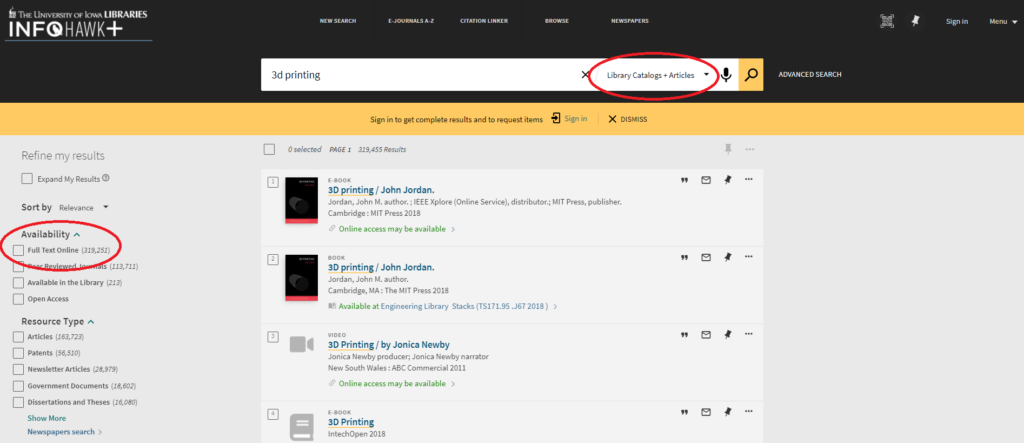The image size is (1024, 443).
Task: Pin result 4, IntechOpen e-book
Action: click(728, 412)
